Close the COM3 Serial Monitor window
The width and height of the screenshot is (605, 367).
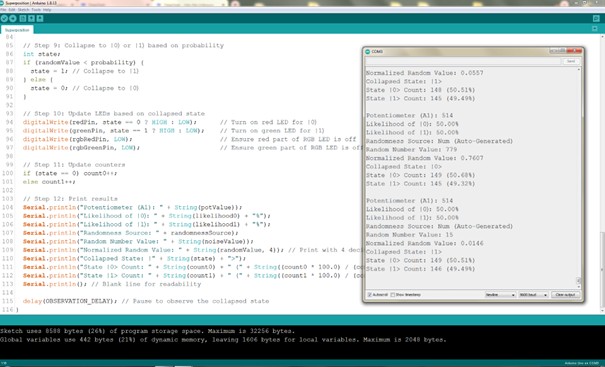coord(575,51)
